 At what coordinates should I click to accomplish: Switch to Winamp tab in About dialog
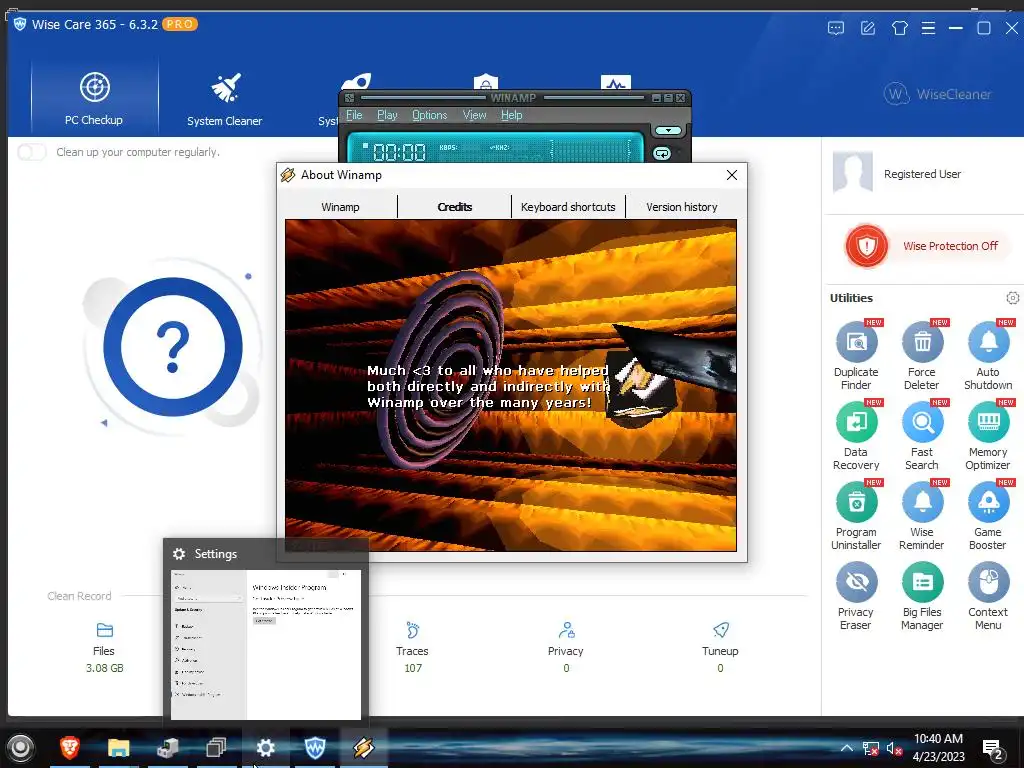pos(340,207)
